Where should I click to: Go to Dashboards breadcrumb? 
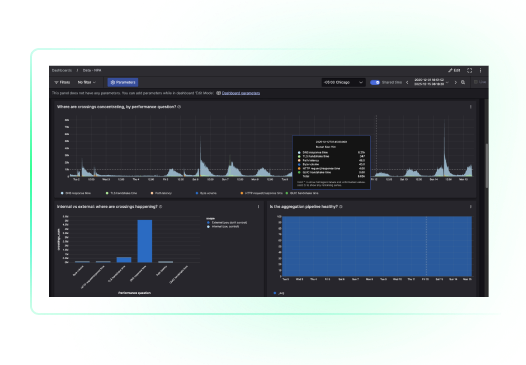tap(62, 70)
